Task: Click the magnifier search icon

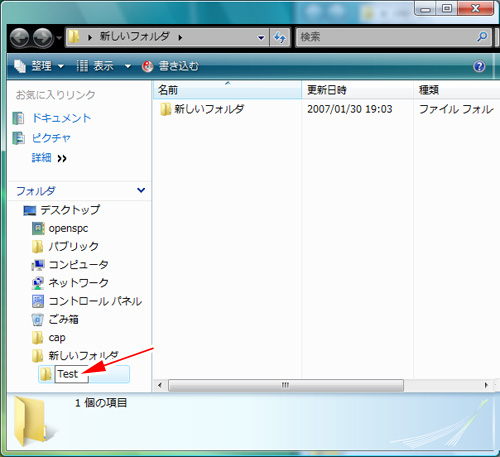Action: click(482, 37)
